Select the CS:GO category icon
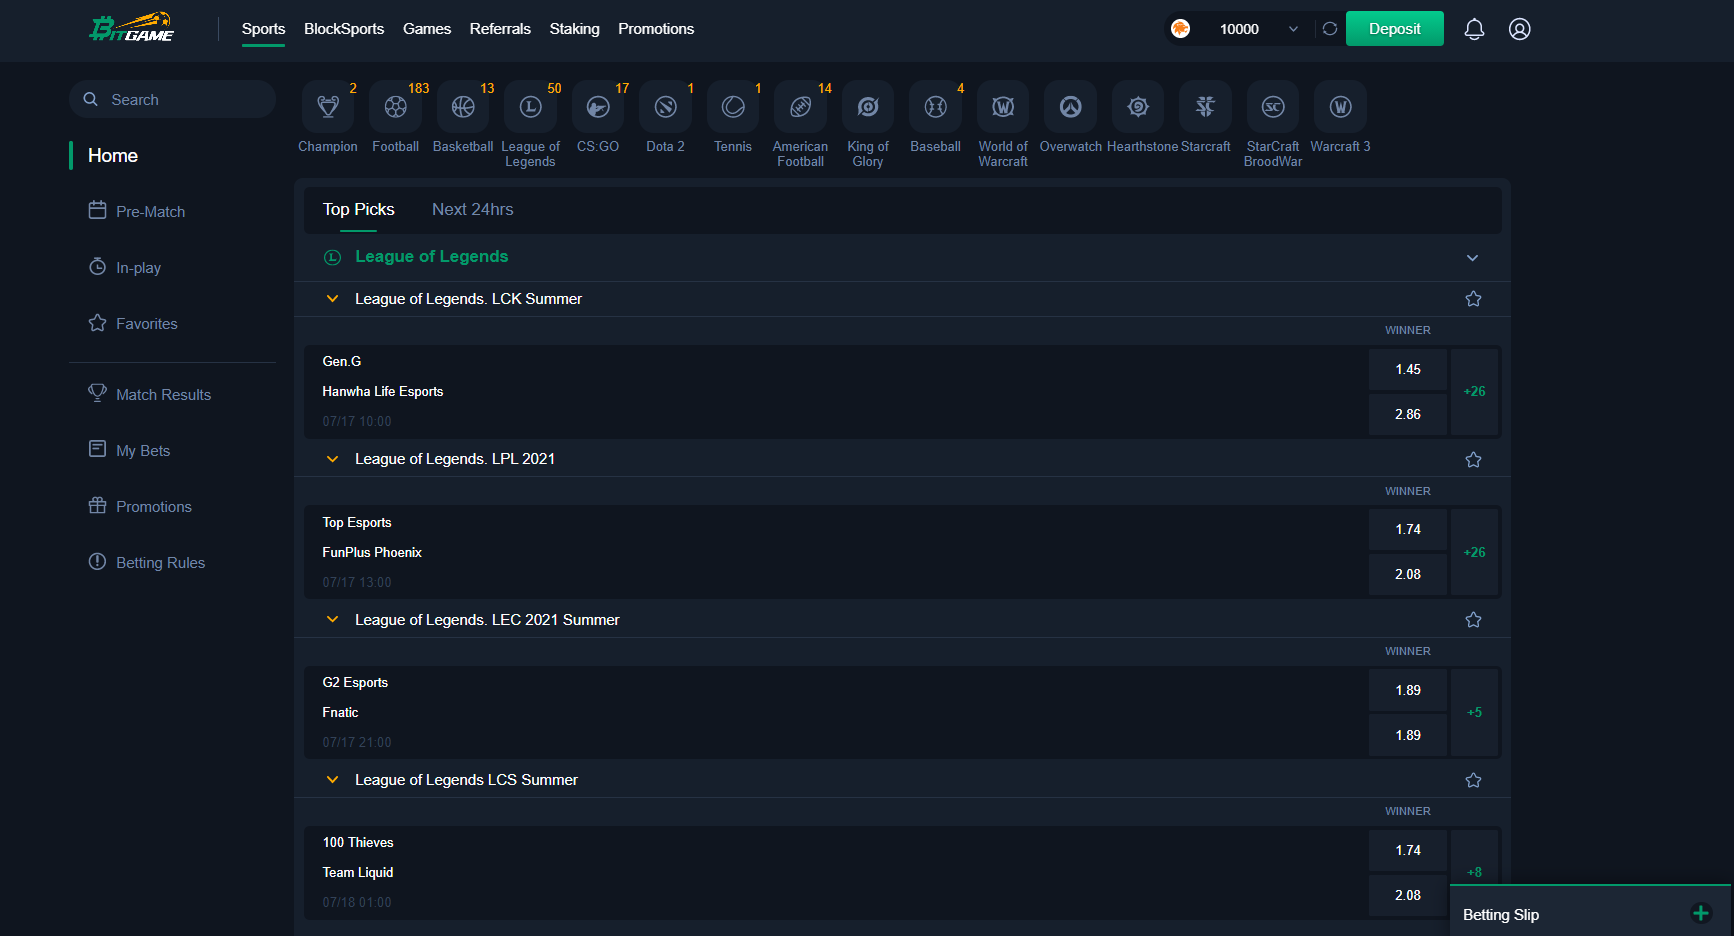This screenshot has height=936, width=1734. point(598,107)
